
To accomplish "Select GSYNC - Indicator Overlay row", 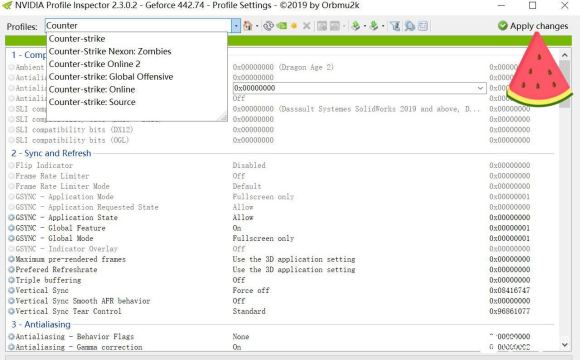I will point(281,249).
